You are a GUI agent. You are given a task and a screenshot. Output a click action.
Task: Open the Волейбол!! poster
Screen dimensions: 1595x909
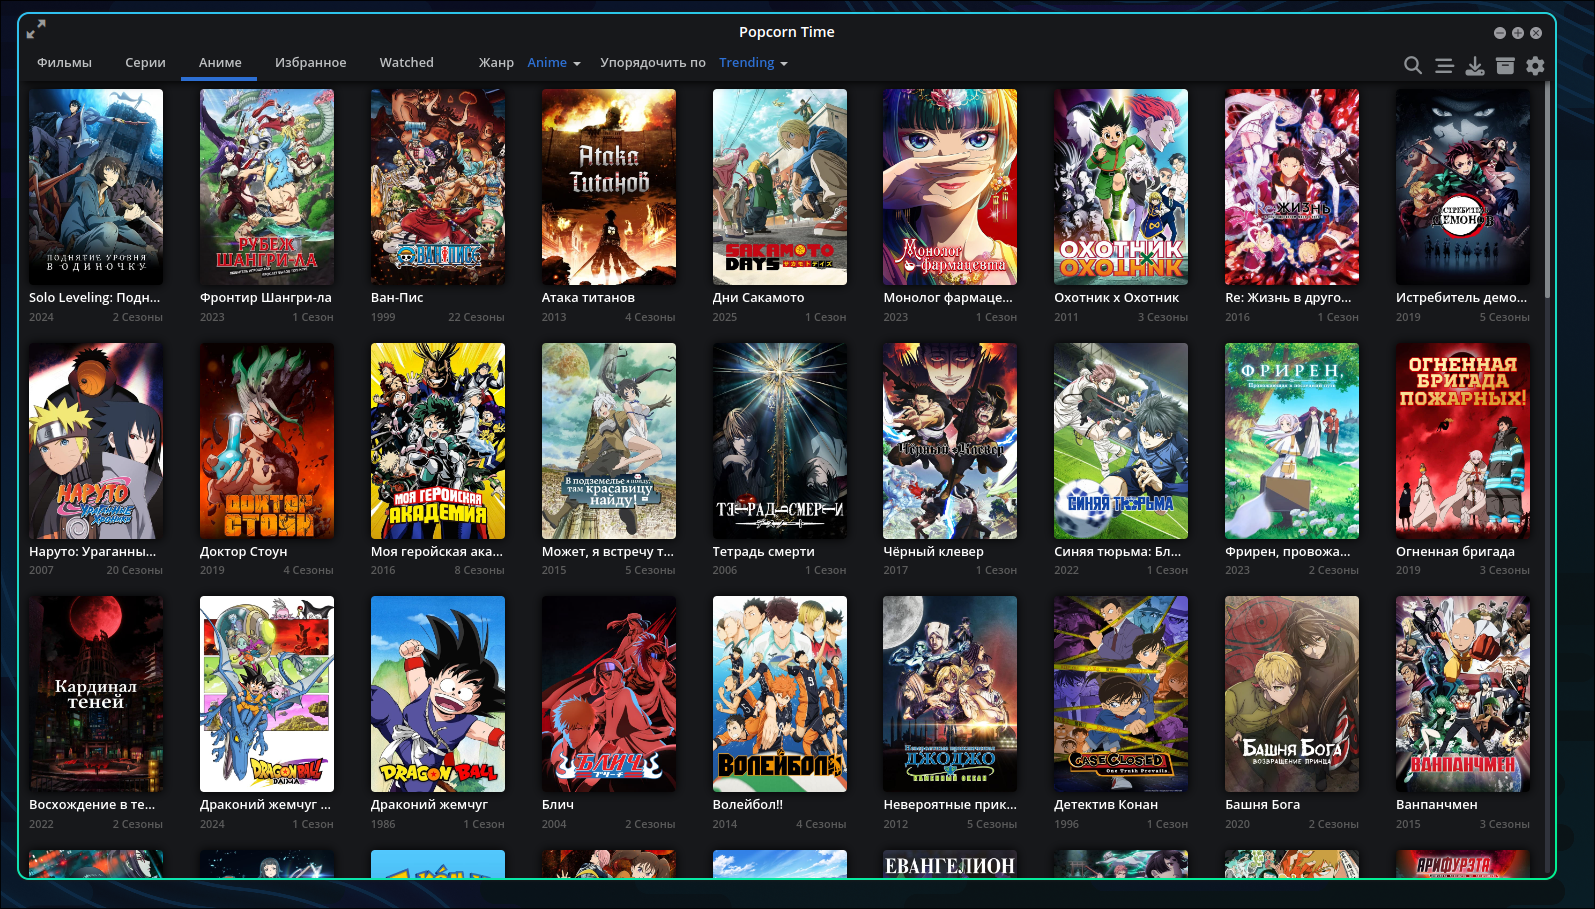click(x=780, y=694)
